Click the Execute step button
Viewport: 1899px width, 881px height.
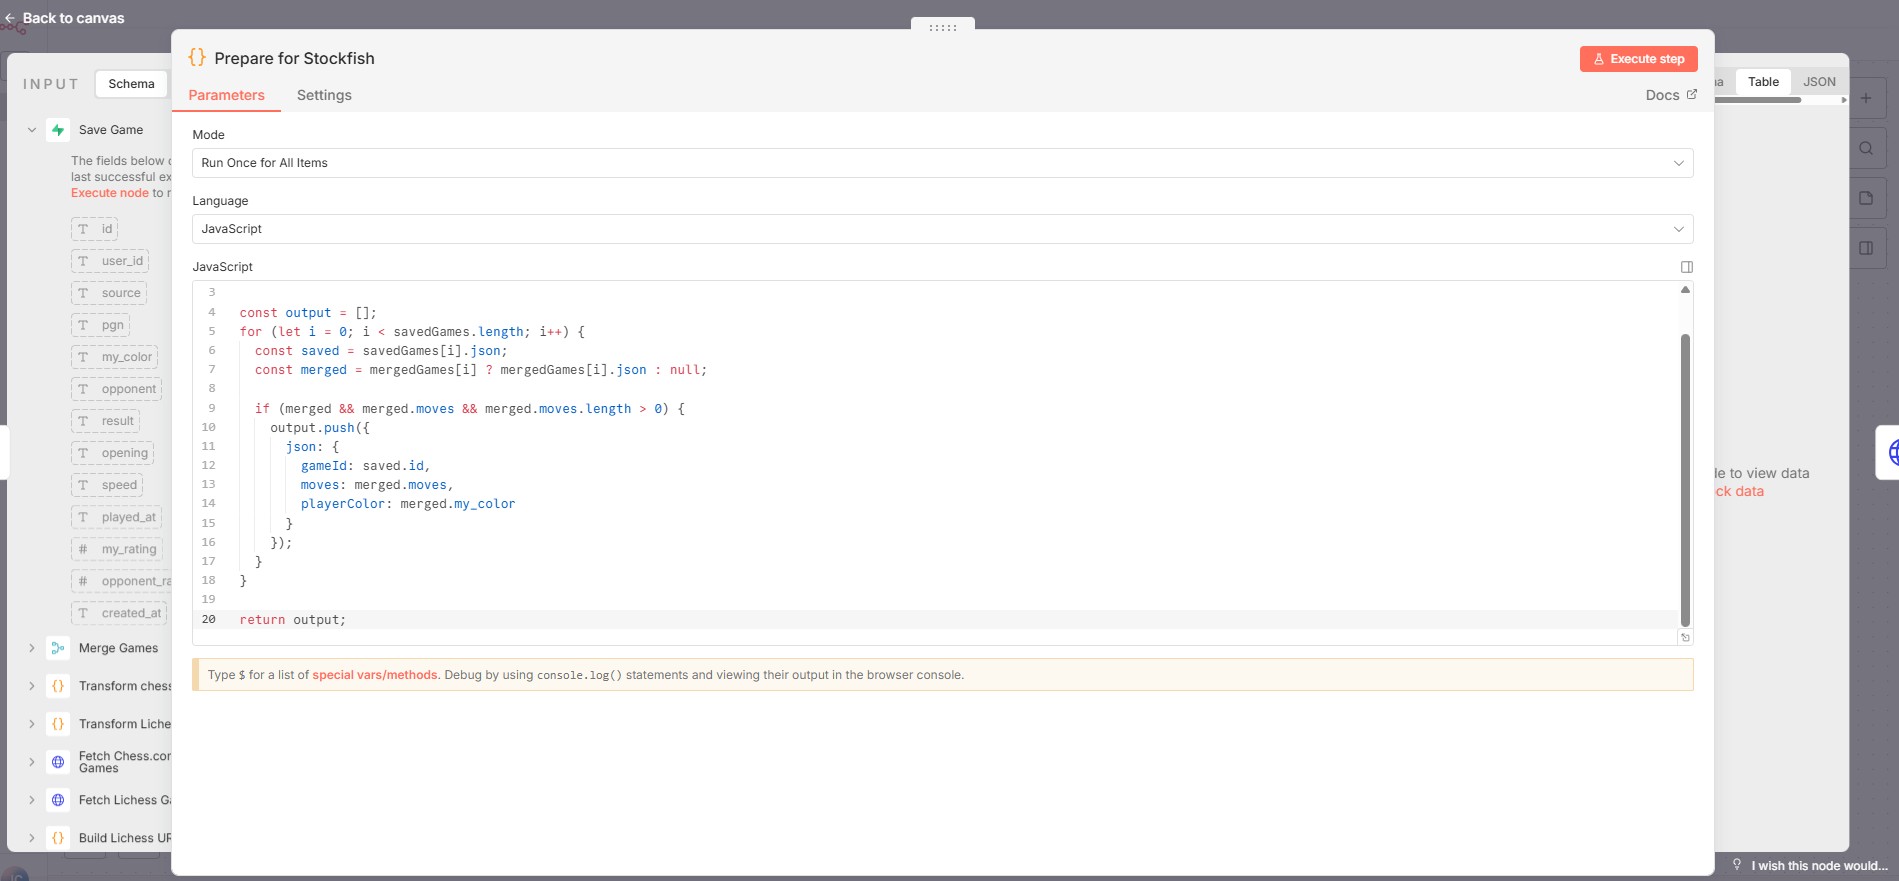(1638, 59)
